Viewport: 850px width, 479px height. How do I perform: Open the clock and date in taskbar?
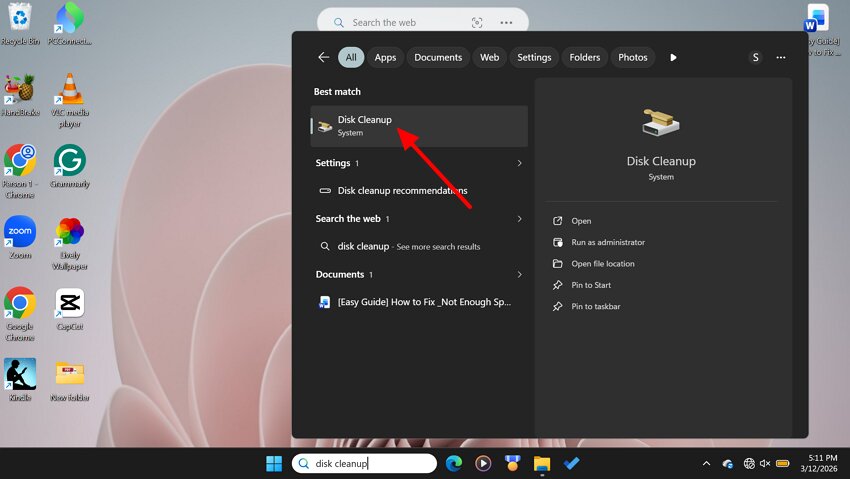coord(819,463)
